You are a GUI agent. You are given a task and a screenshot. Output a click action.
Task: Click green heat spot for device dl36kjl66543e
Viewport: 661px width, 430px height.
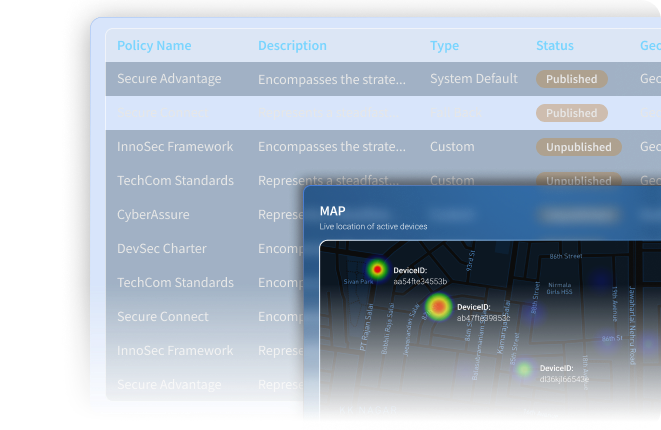click(523, 369)
